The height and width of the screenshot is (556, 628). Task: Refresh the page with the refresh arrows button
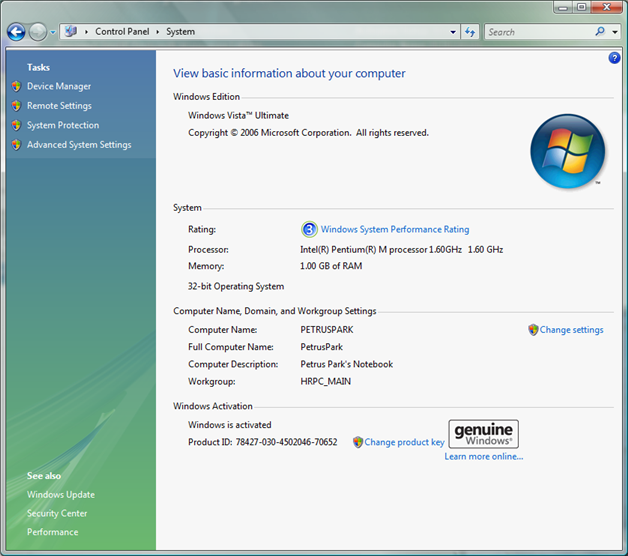click(470, 32)
